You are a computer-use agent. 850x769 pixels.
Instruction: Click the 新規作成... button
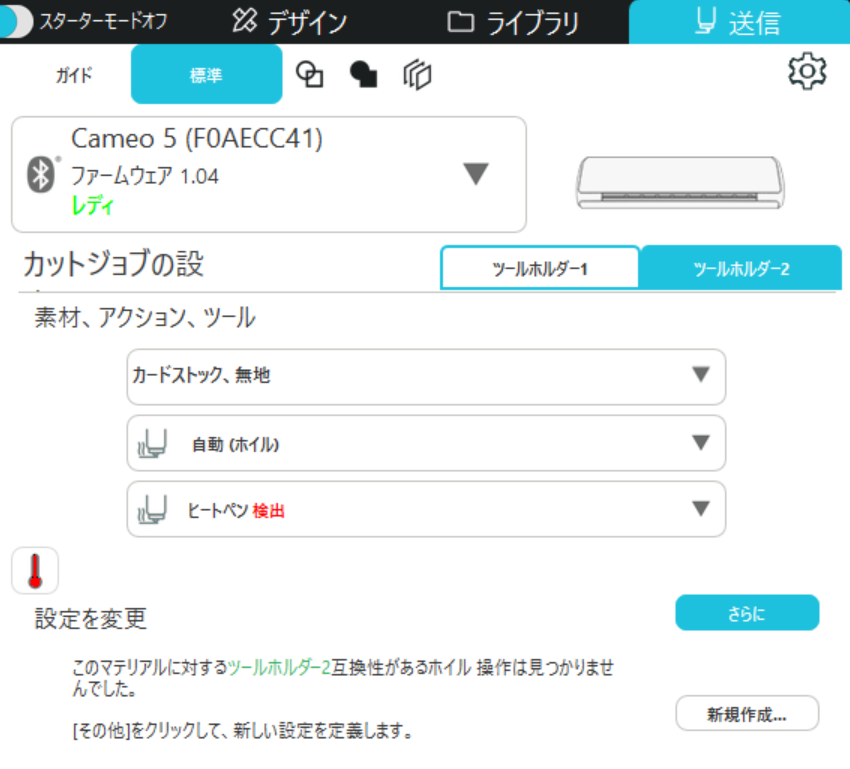click(747, 714)
